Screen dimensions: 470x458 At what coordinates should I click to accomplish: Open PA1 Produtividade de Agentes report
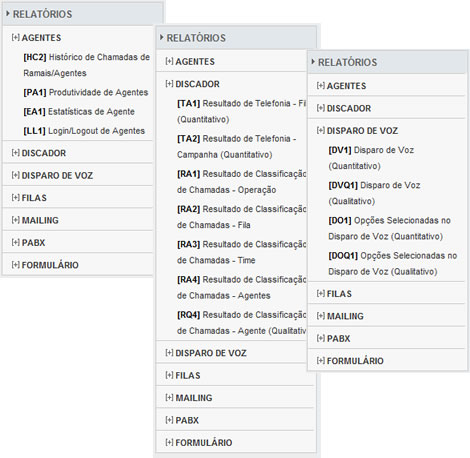tap(86, 92)
